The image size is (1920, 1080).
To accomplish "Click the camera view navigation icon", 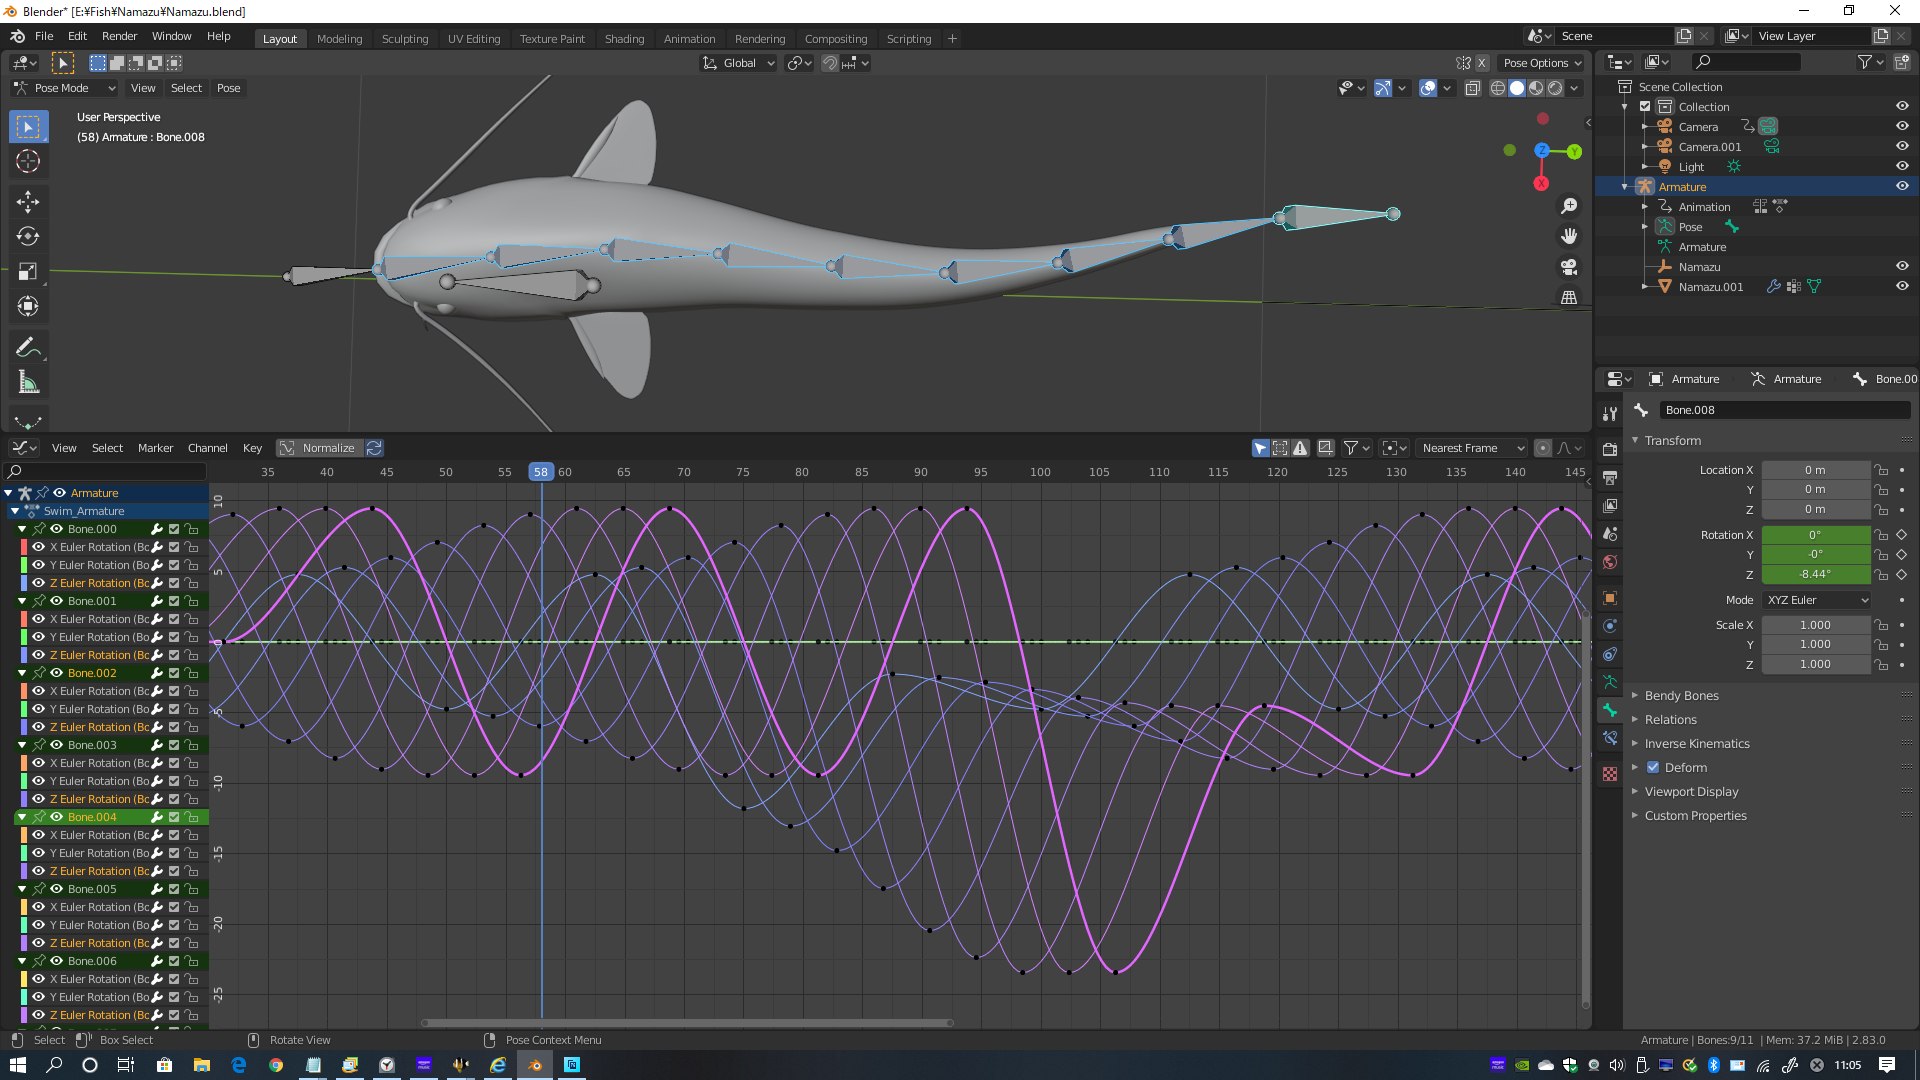I will click(1569, 267).
